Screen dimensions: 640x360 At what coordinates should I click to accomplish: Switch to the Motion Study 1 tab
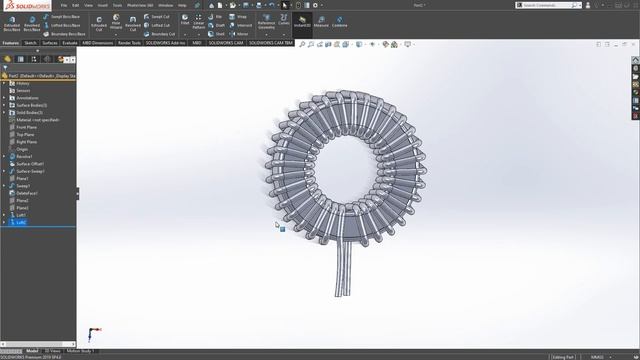(80, 351)
